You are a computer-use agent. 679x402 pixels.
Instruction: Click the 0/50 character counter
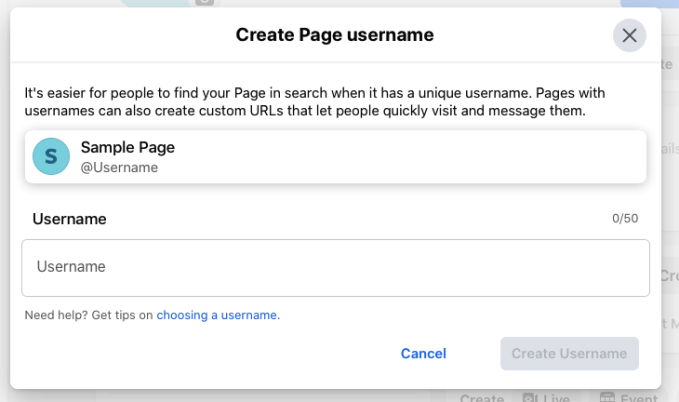pos(625,219)
